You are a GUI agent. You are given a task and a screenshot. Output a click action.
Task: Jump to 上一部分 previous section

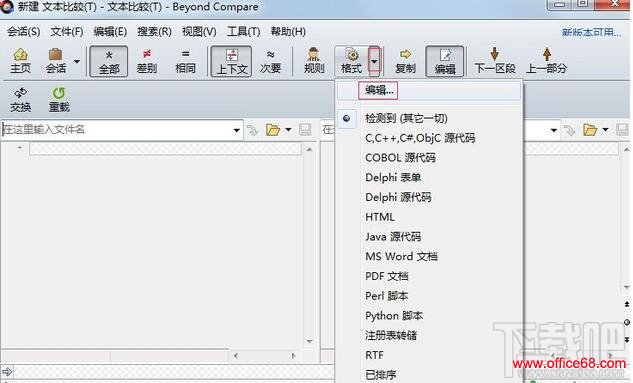click(546, 61)
